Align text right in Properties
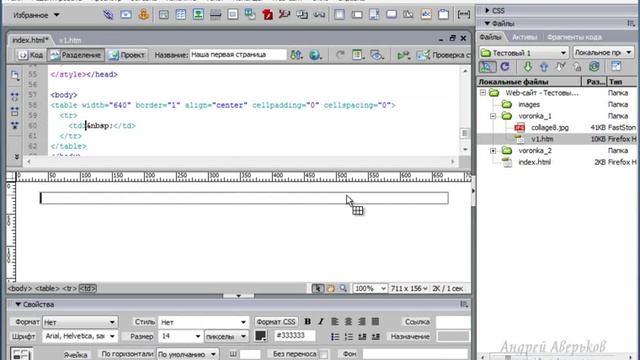 pyautogui.click(x=362, y=322)
